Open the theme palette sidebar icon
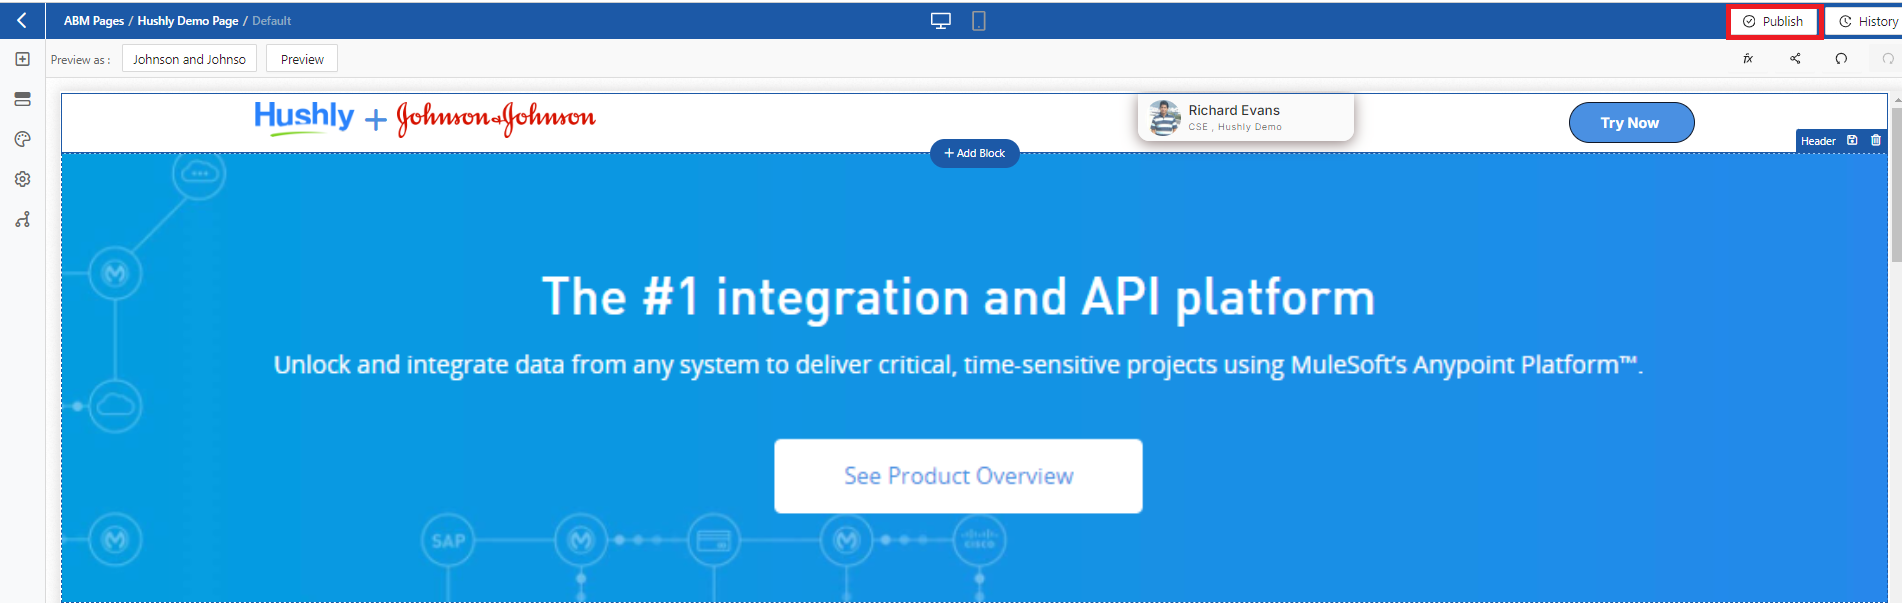The height and width of the screenshot is (603, 1902). click(x=22, y=139)
